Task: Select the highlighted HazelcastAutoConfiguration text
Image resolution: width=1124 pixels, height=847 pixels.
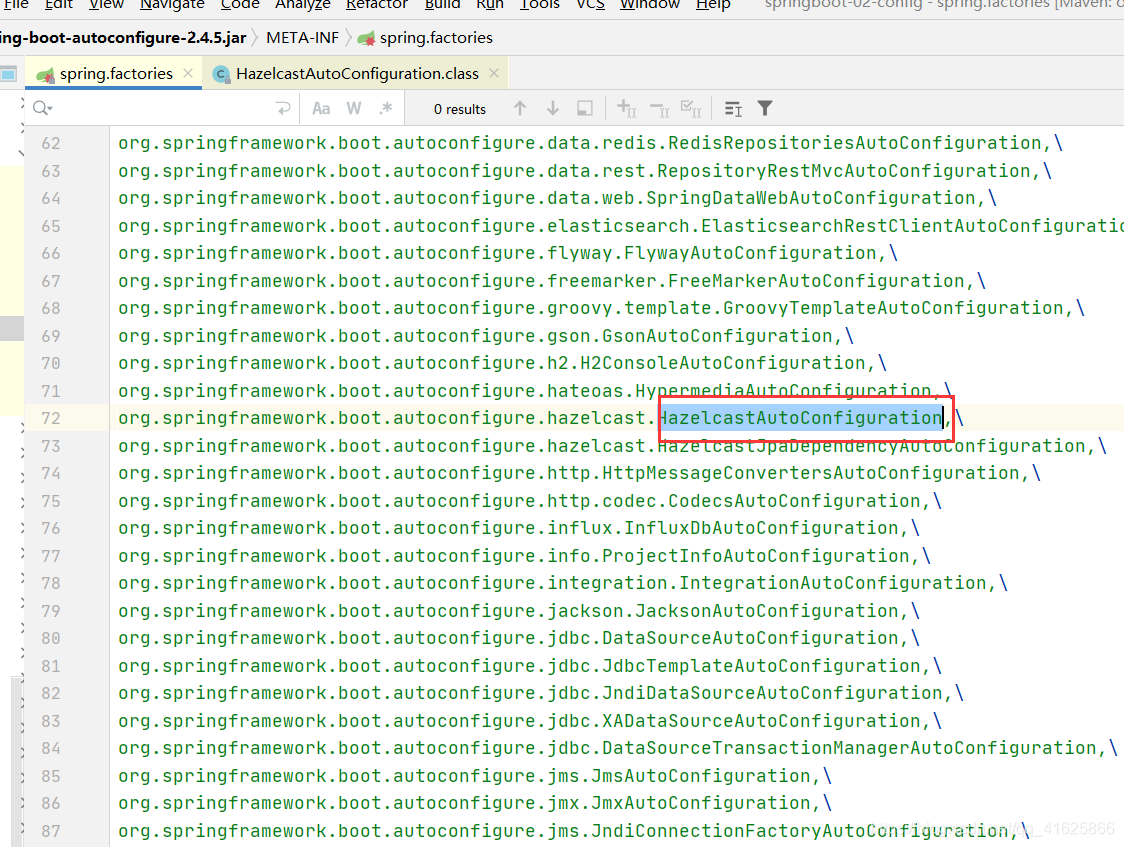Action: 804,417
